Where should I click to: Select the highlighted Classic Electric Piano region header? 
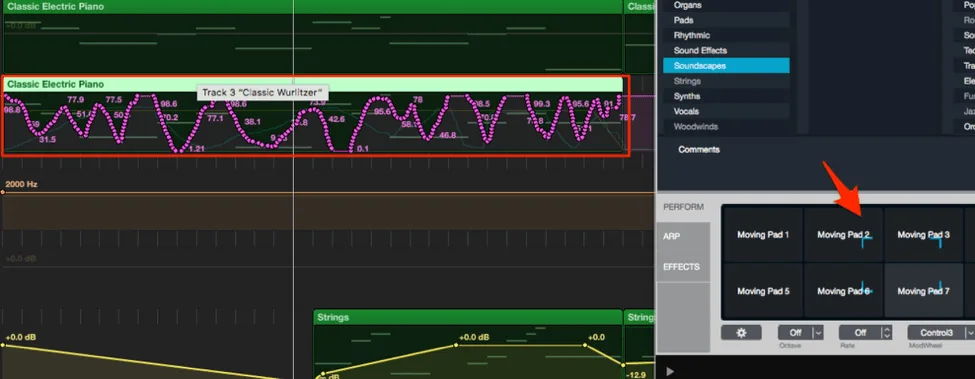click(x=313, y=84)
